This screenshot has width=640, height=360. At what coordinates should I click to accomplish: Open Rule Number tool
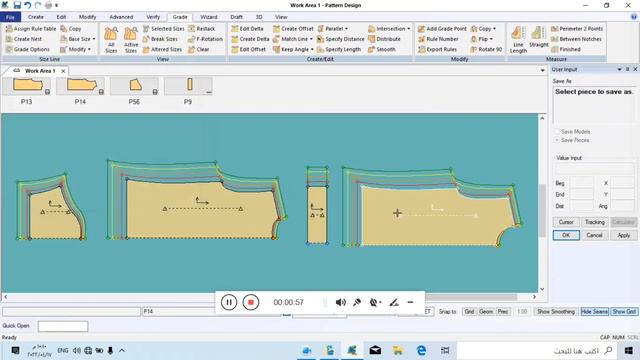tap(438, 39)
